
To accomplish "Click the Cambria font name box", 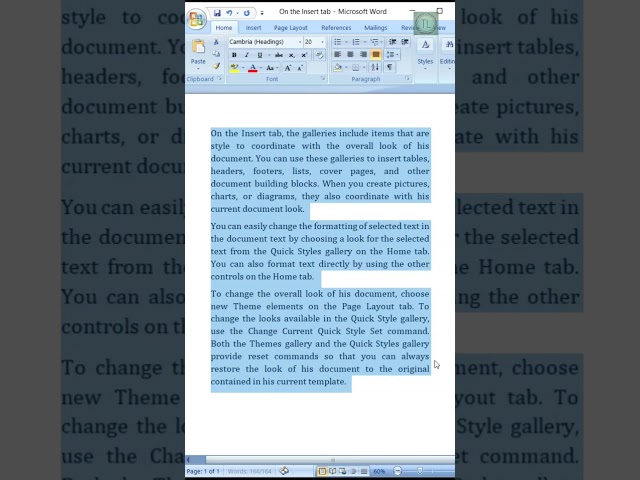I will click(x=262, y=42).
